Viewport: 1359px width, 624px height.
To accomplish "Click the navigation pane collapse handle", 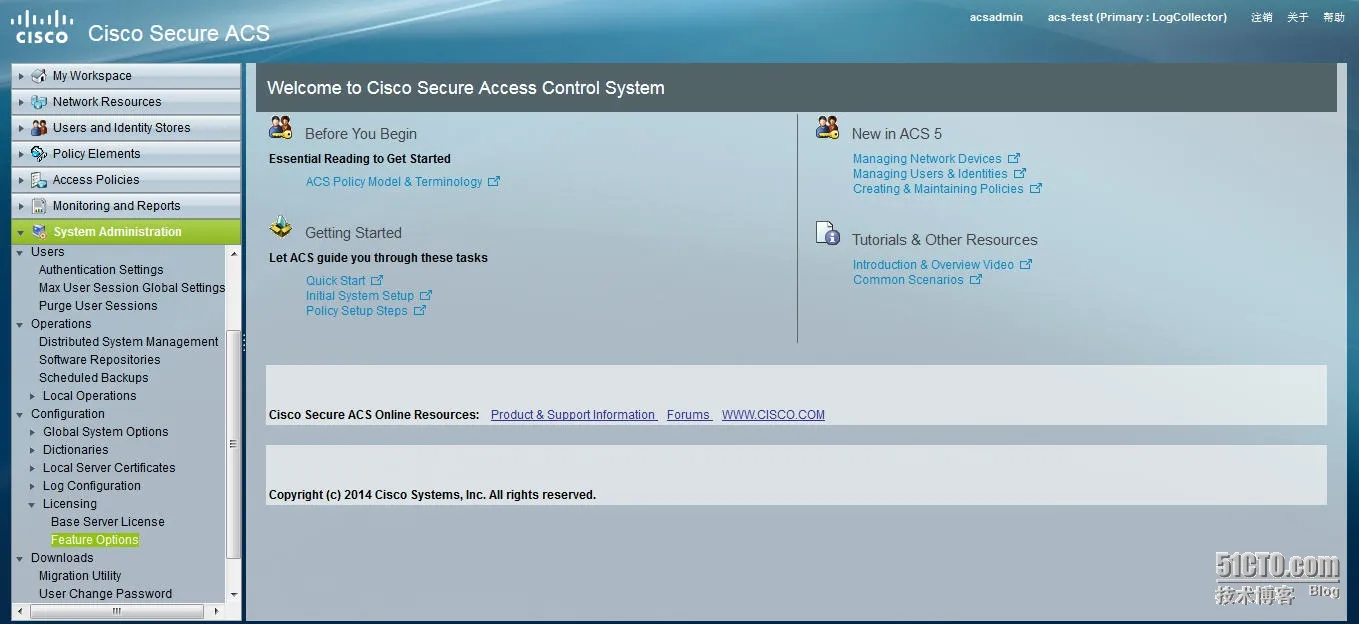I will 244,341.
